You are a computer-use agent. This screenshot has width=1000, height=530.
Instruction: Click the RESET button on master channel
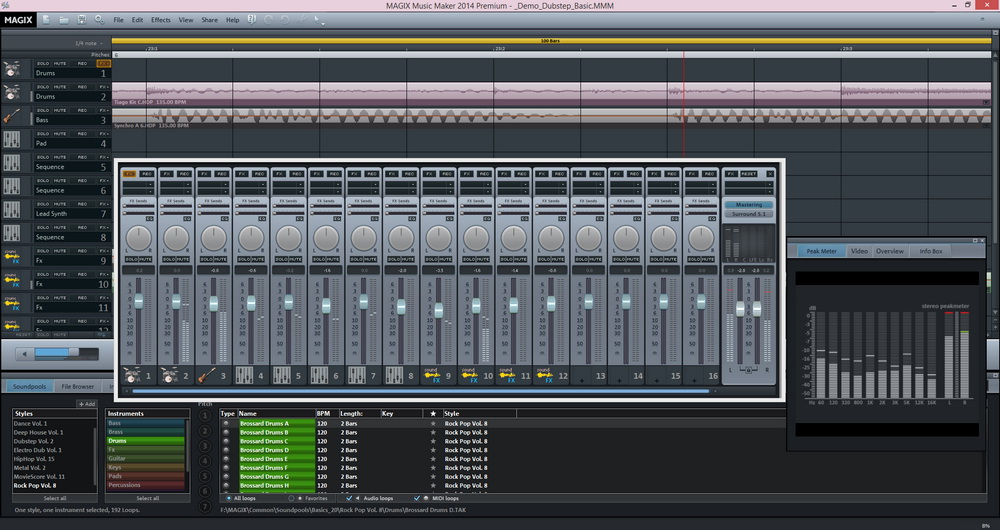pyautogui.click(x=749, y=173)
